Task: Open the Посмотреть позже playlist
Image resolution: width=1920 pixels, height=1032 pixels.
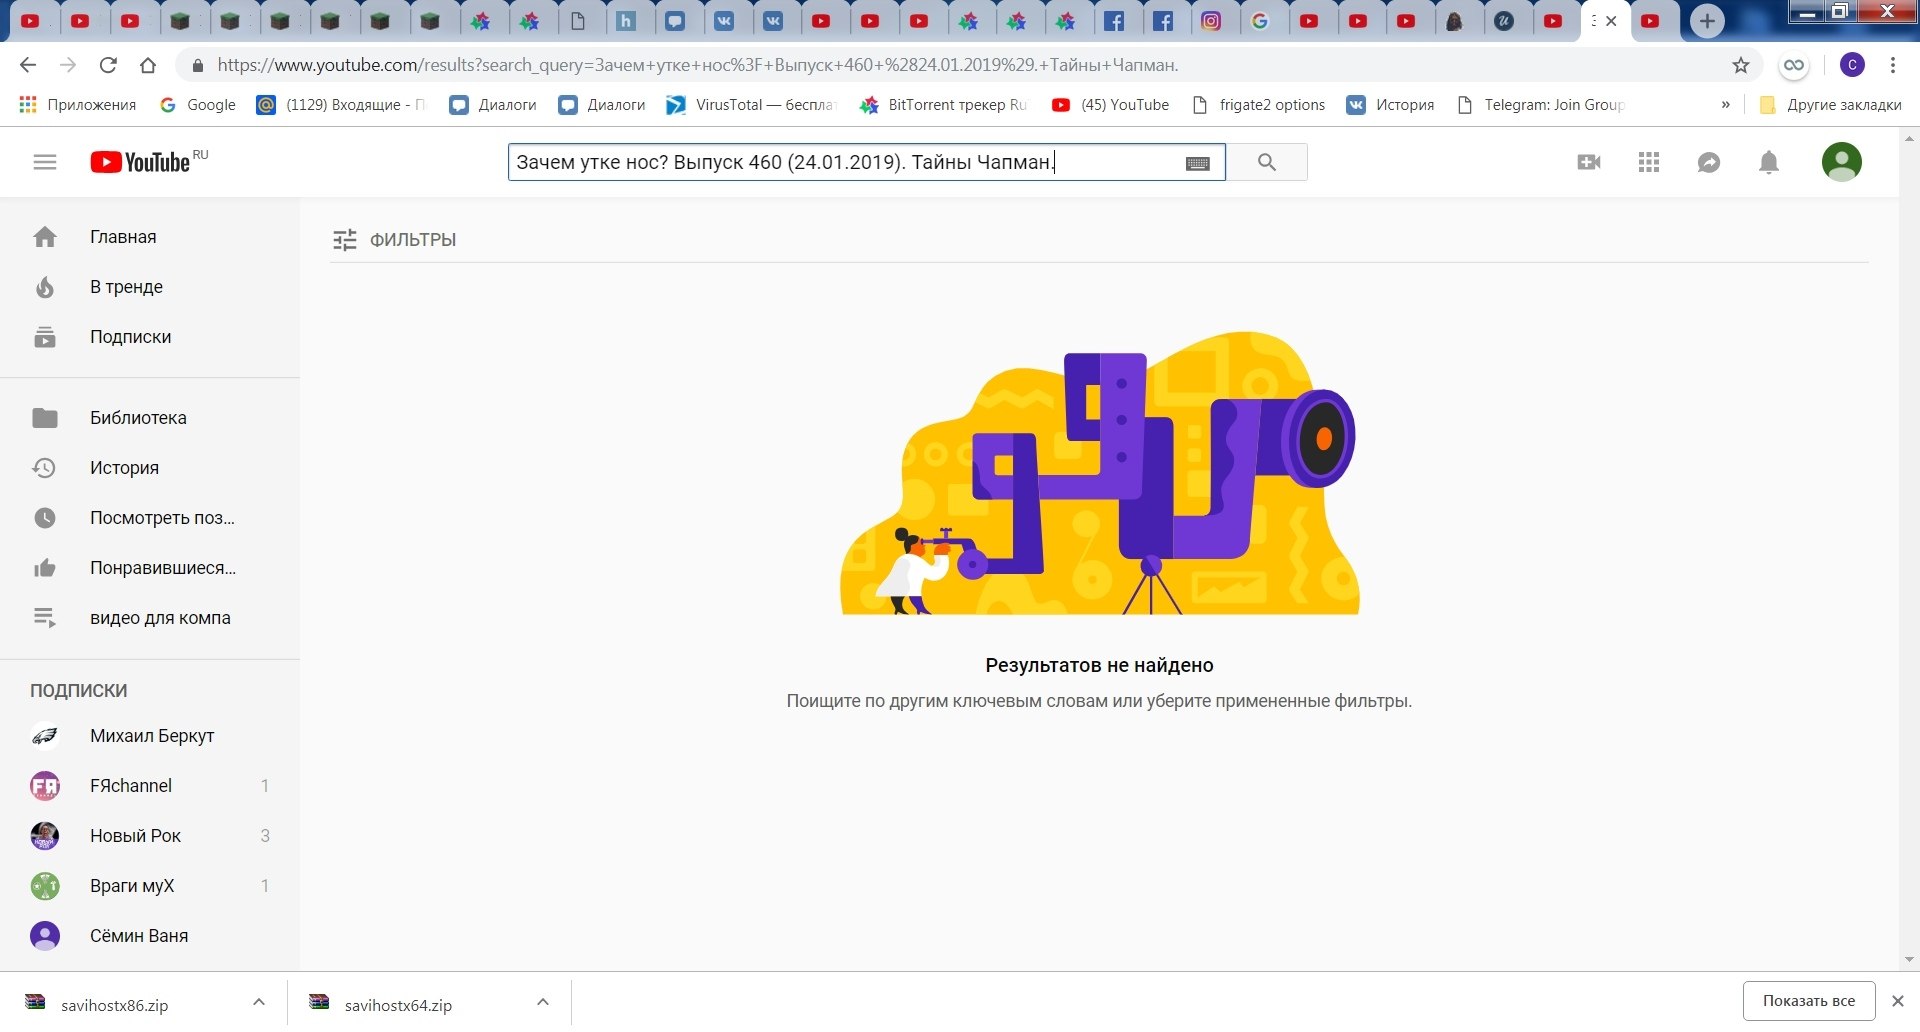Action: point(150,518)
